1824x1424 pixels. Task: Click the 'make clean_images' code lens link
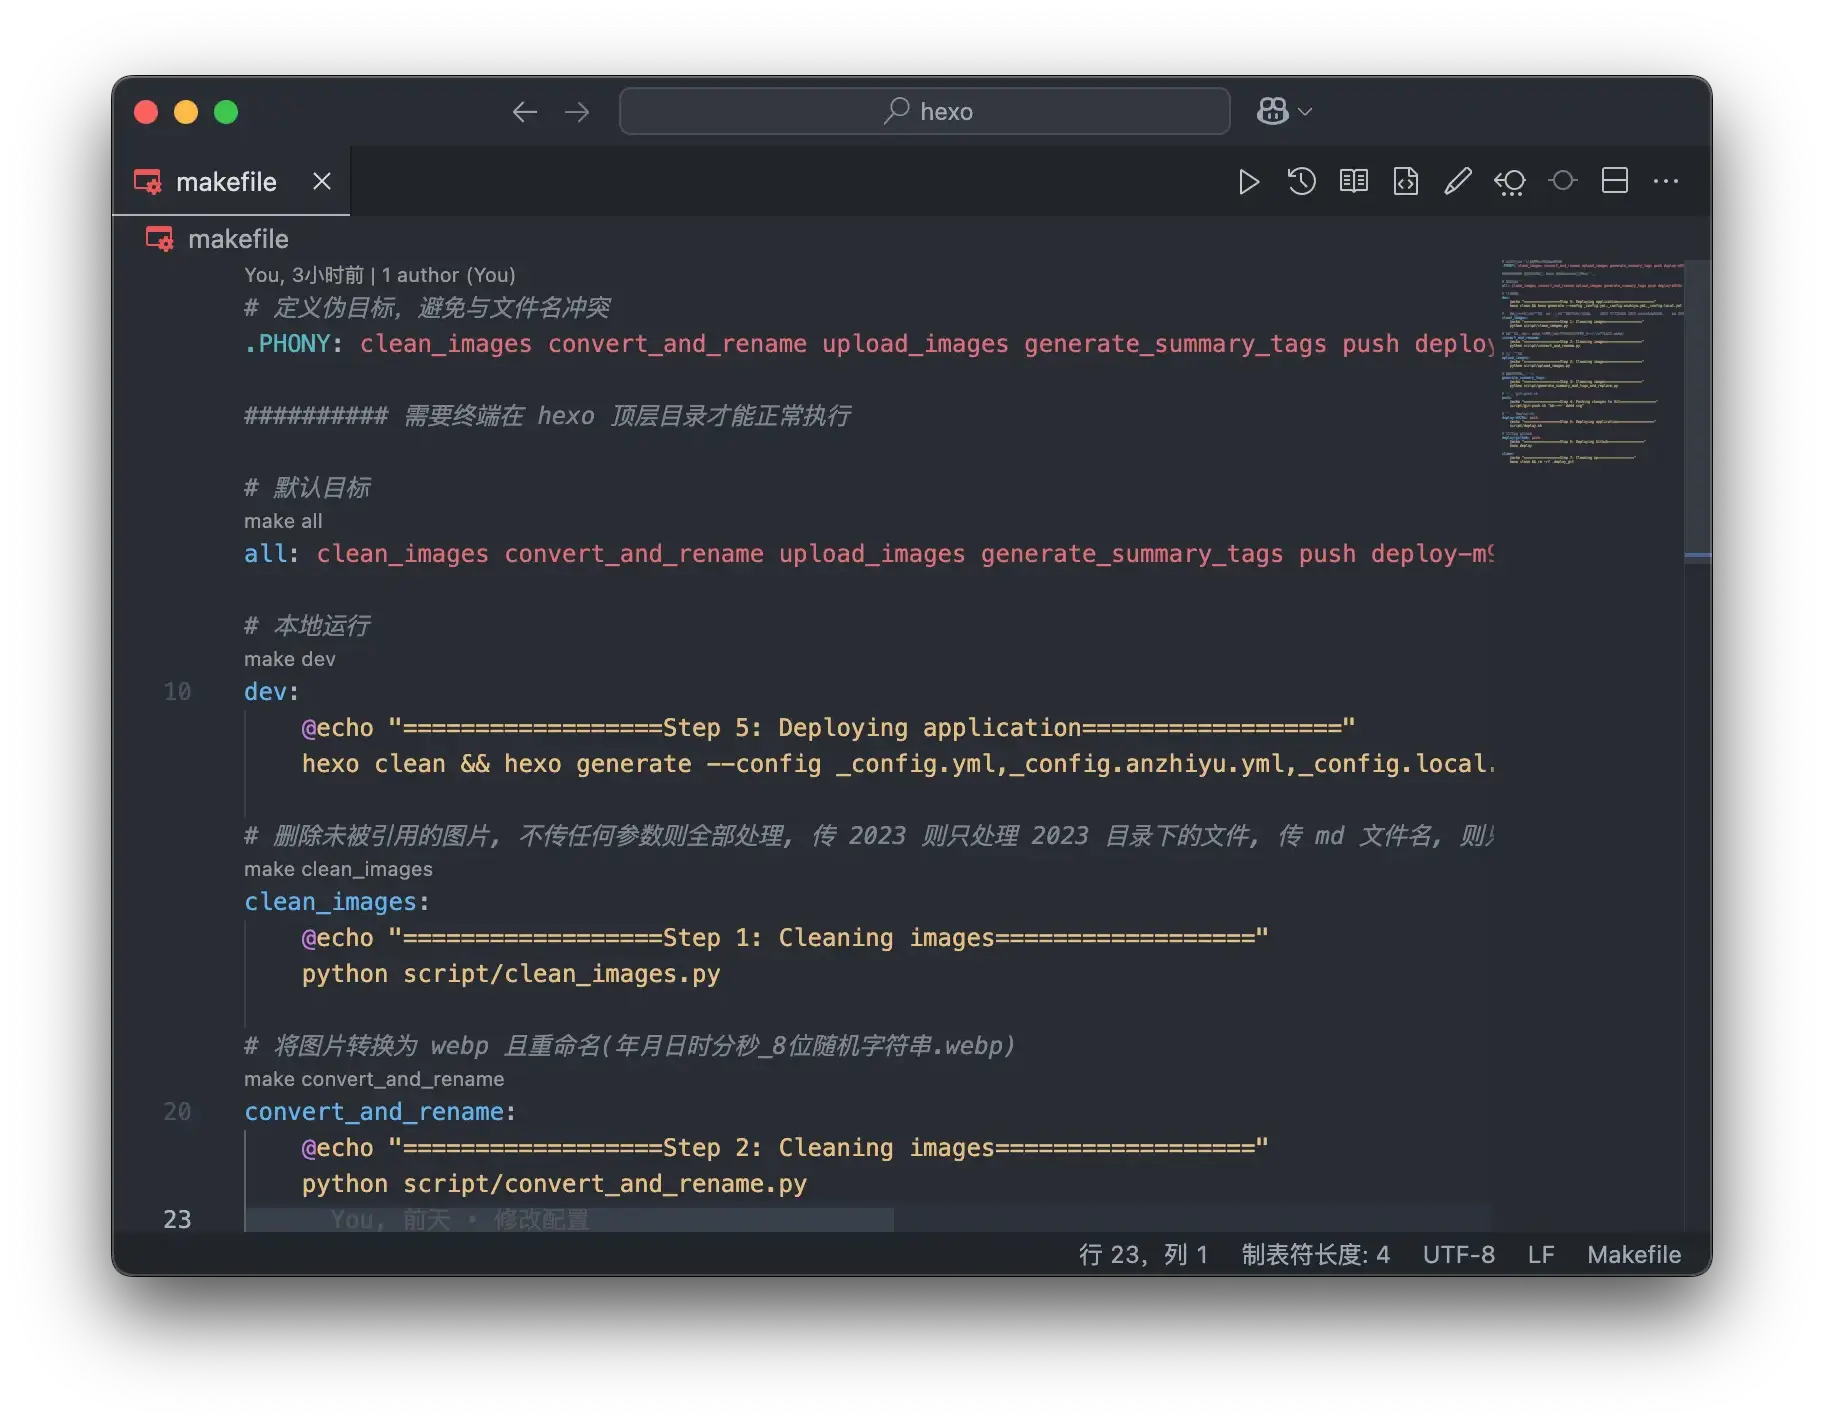click(338, 869)
